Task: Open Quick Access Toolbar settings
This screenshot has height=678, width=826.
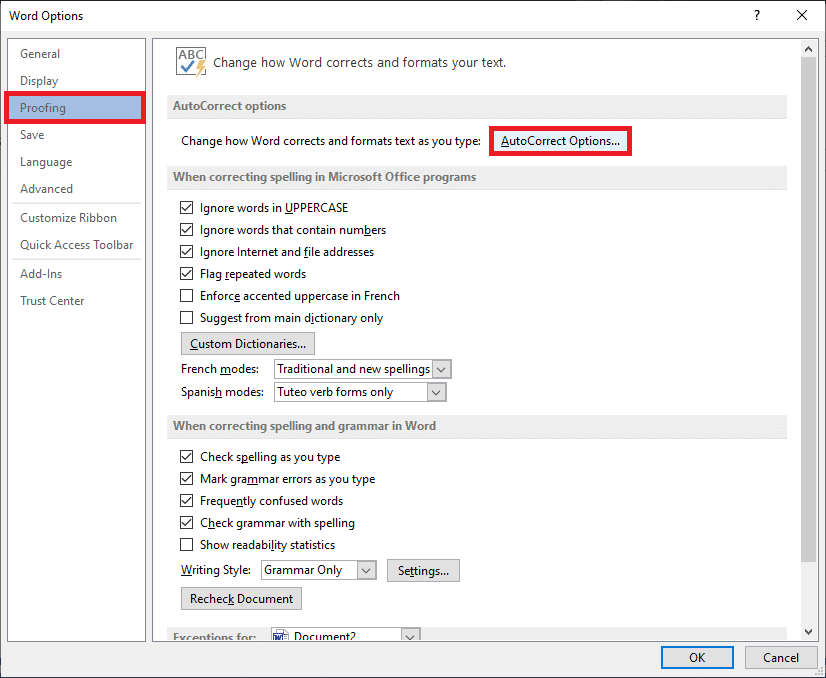Action: (76, 245)
